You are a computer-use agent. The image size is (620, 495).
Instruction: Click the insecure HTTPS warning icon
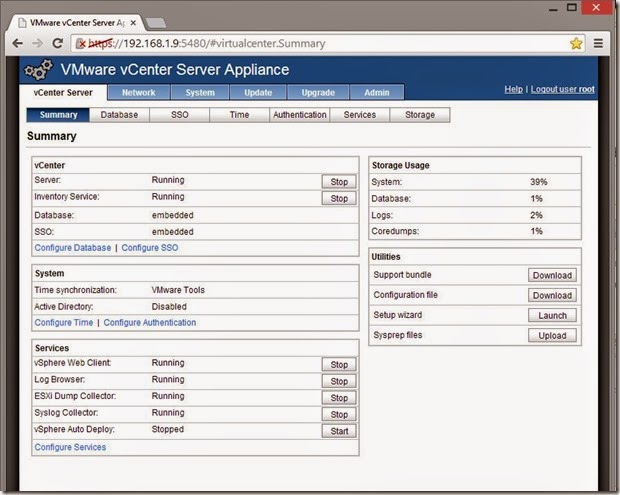pos(81,43)
